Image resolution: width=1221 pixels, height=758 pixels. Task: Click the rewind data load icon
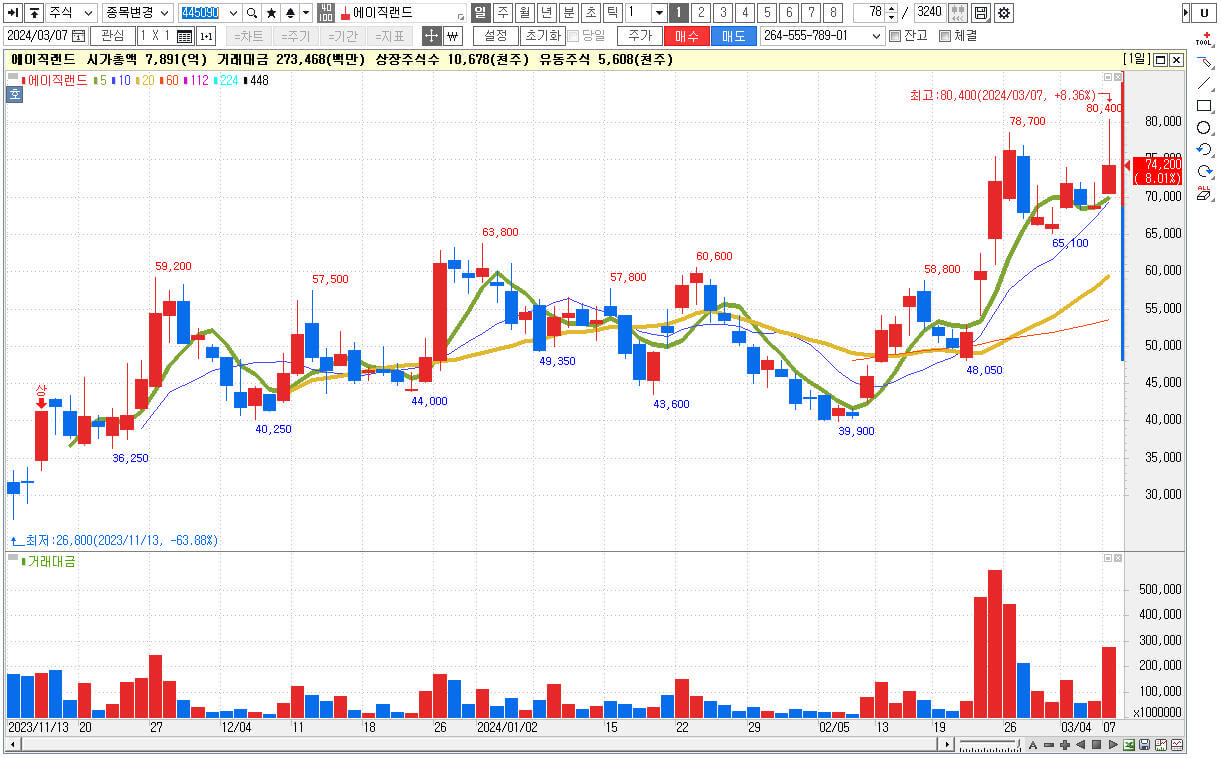957,13
